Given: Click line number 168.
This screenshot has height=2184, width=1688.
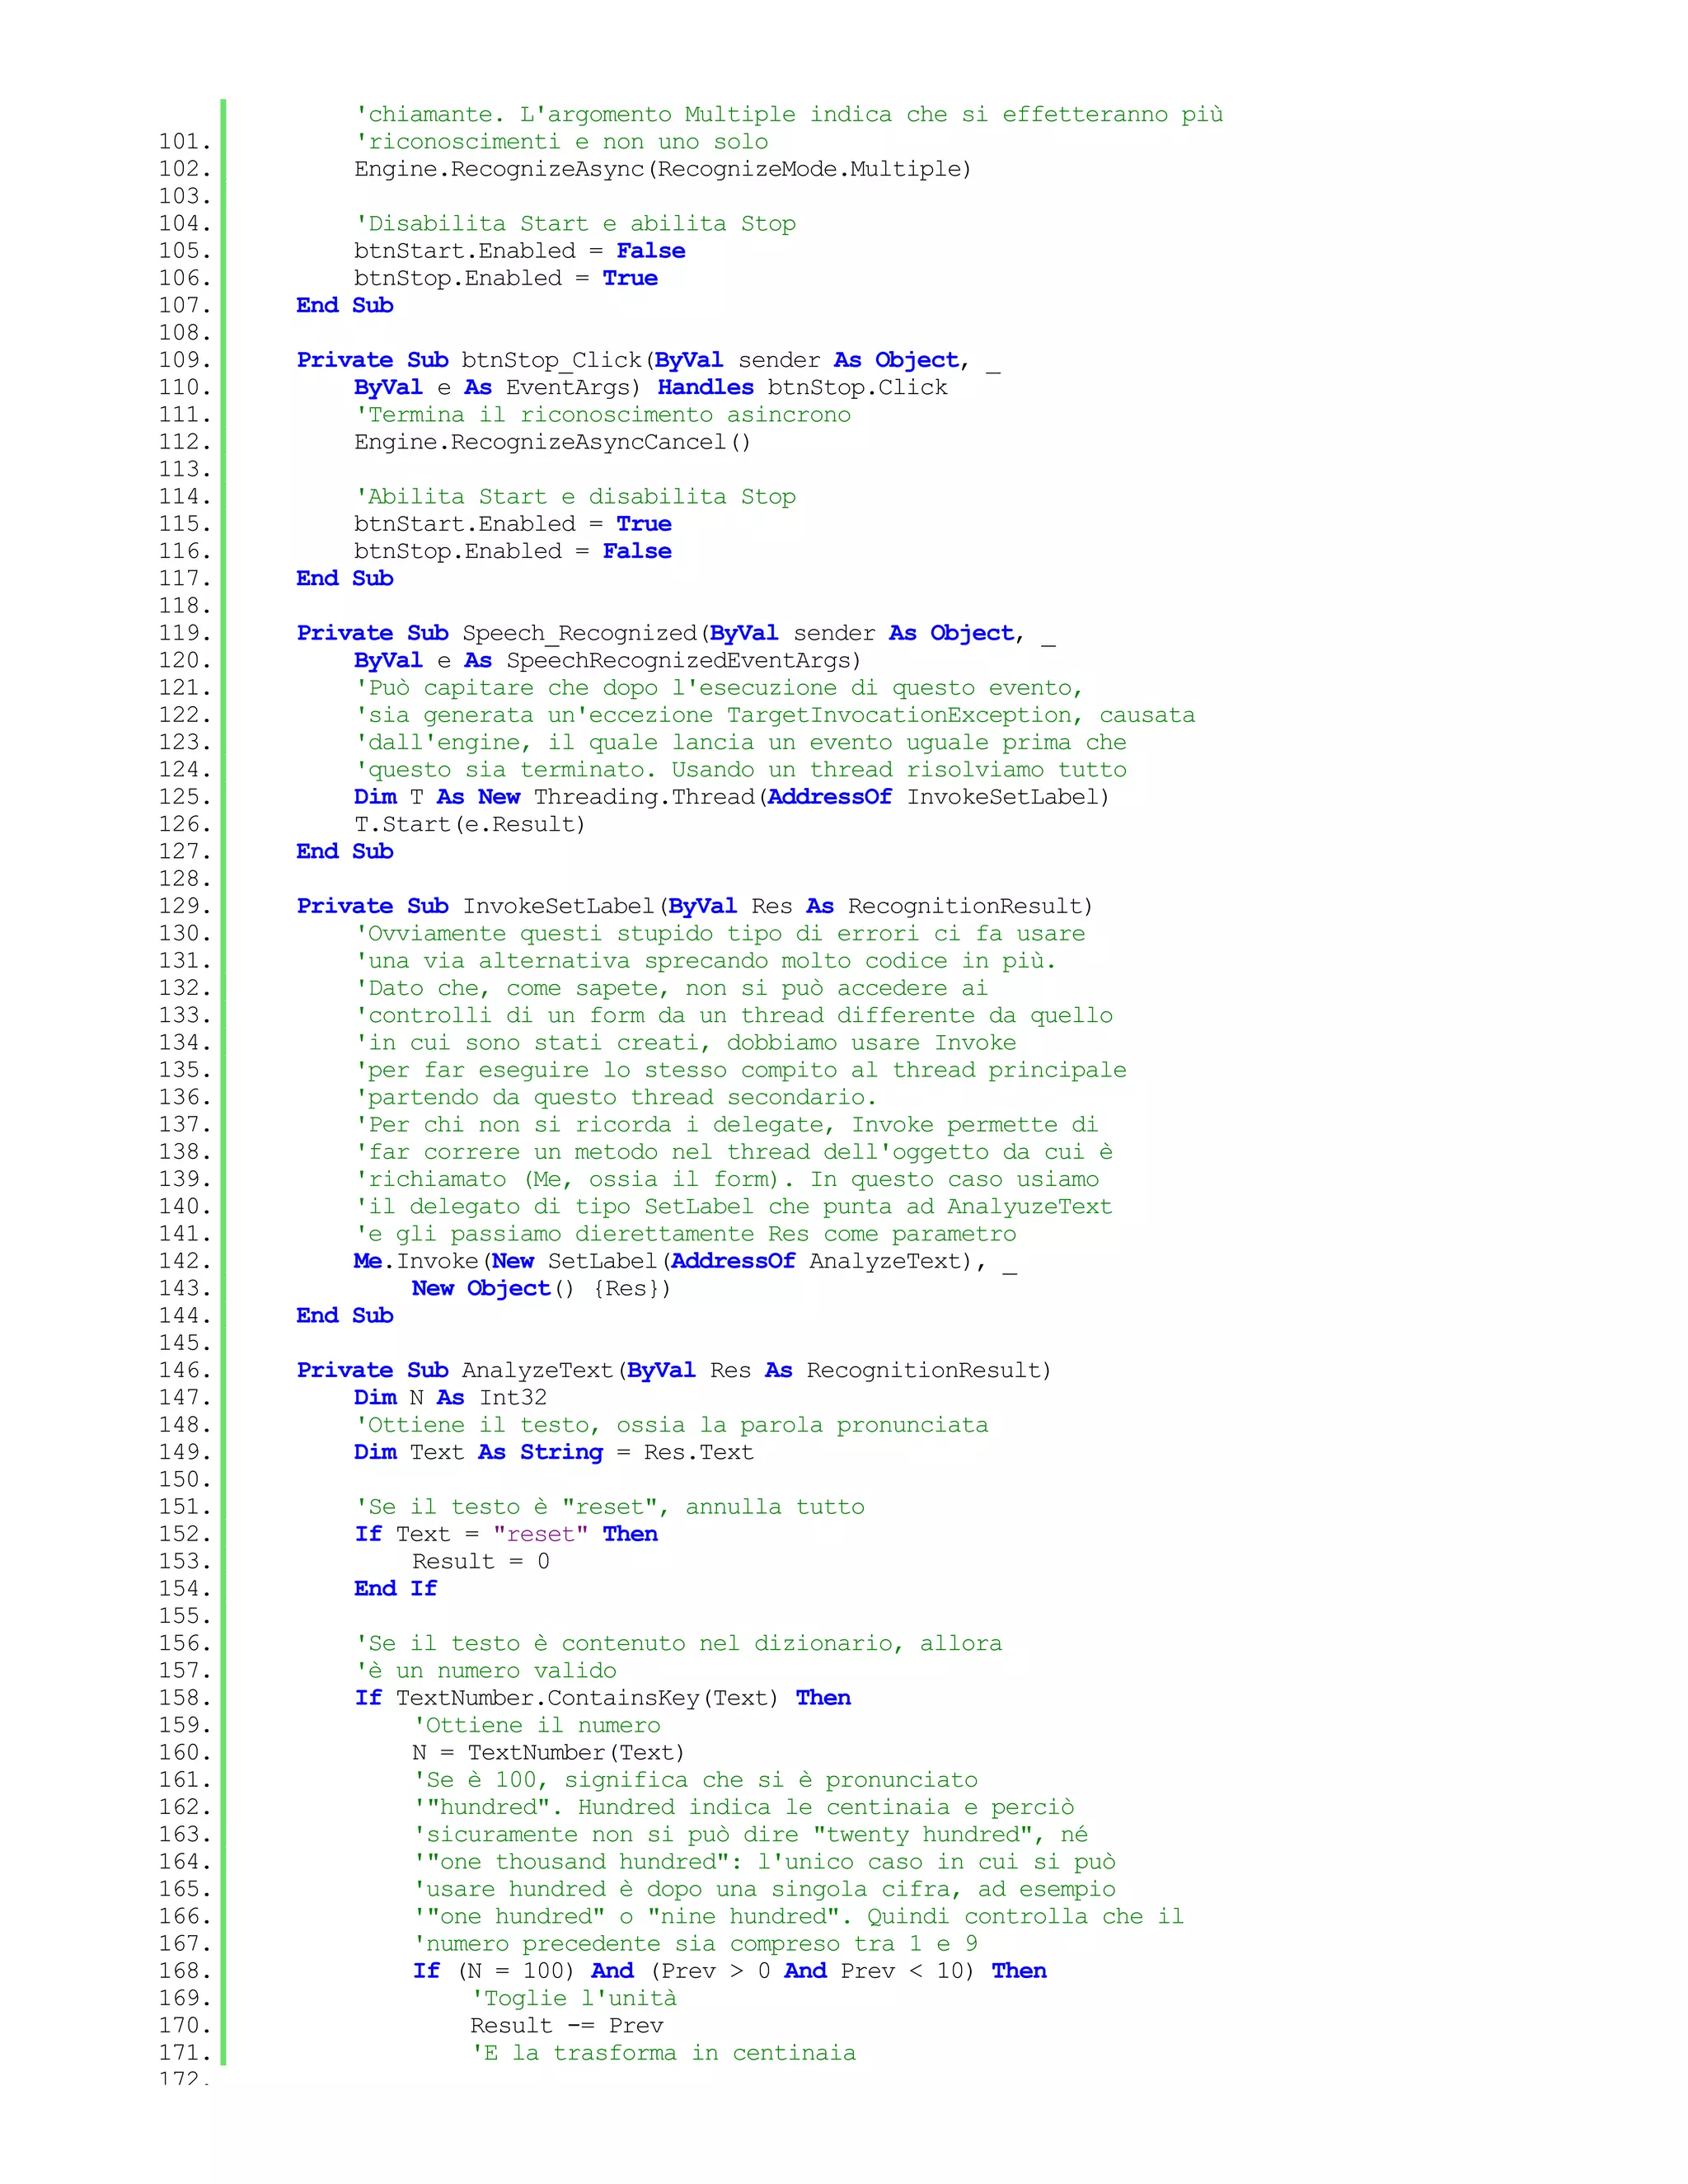Looking at the screenshot, I should coord(185,1971).
